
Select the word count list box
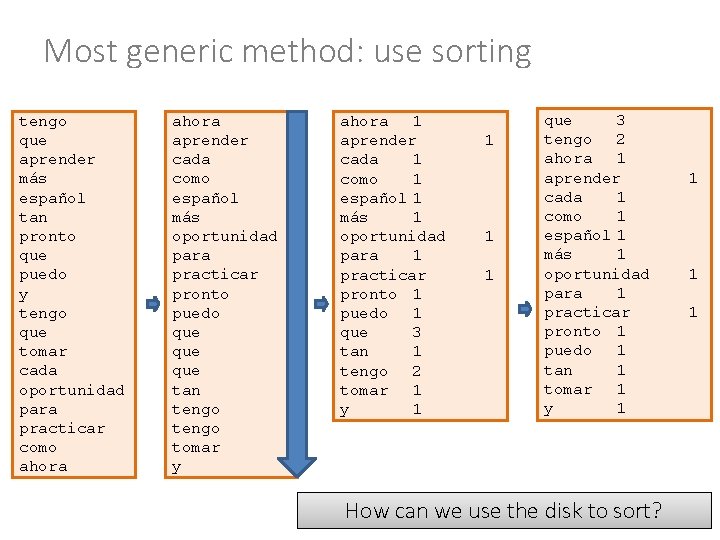(417, 265)
